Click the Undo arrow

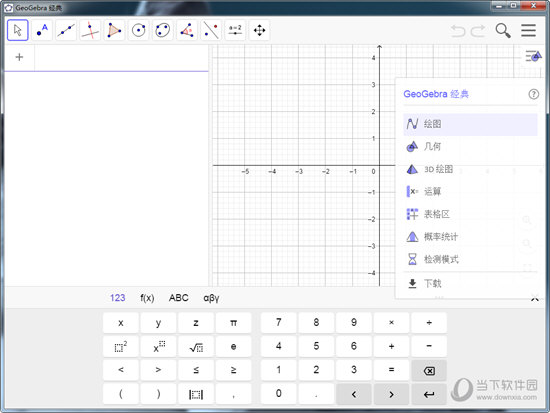[x=458, y=31]
